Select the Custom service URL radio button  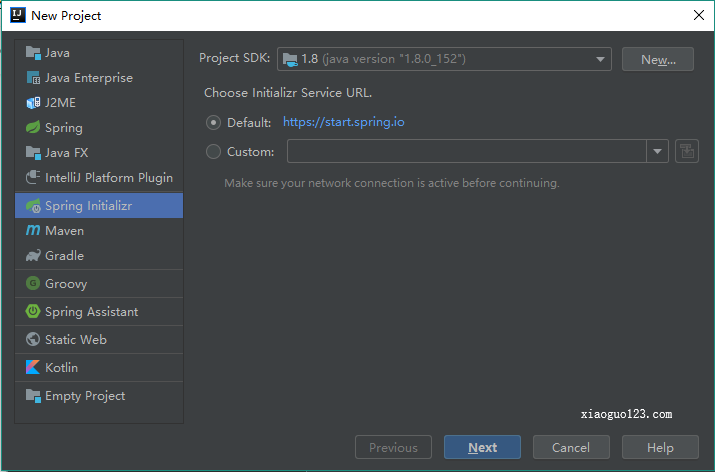(213, 152)
